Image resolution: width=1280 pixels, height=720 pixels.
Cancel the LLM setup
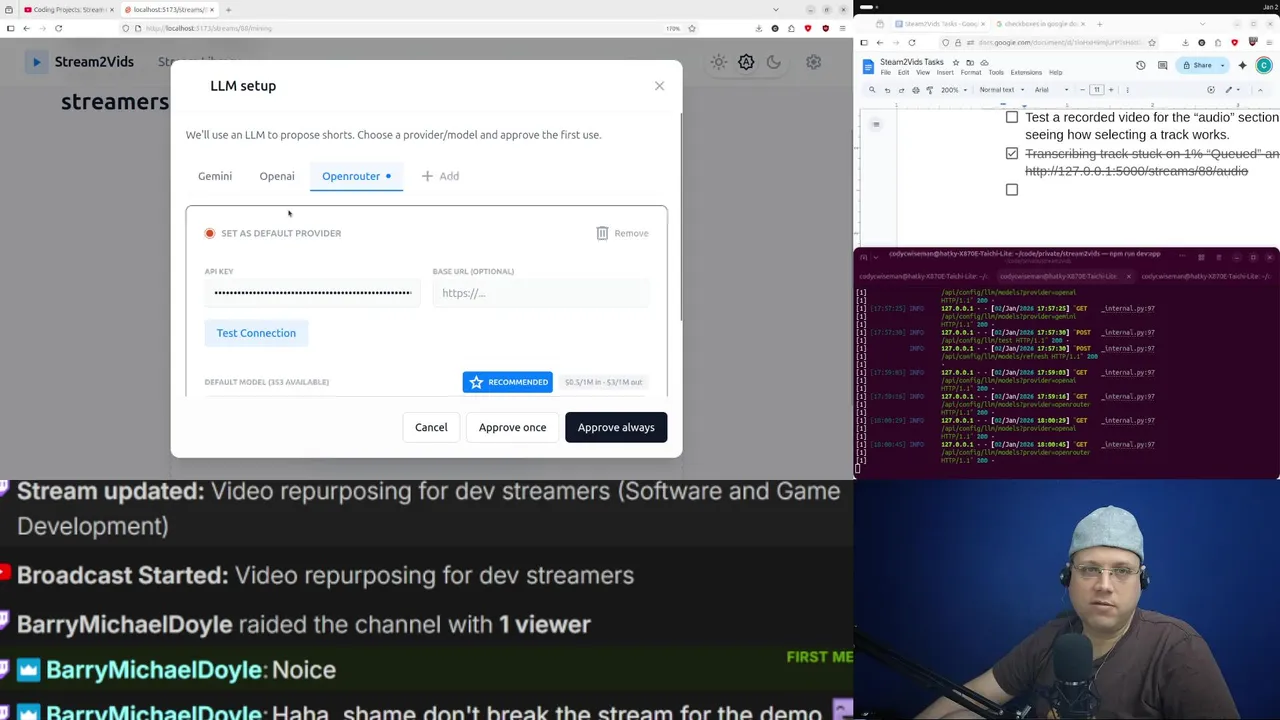tap(431, 427)
